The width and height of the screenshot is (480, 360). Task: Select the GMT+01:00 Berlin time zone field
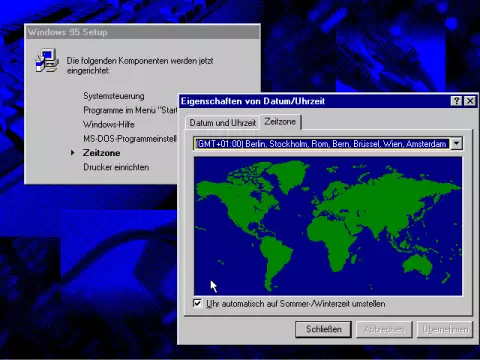(322, 144)
